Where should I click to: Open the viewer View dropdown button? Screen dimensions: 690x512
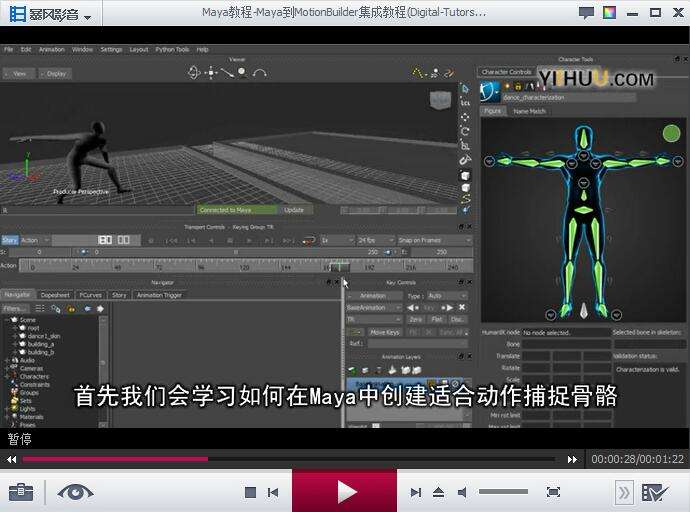18,73
